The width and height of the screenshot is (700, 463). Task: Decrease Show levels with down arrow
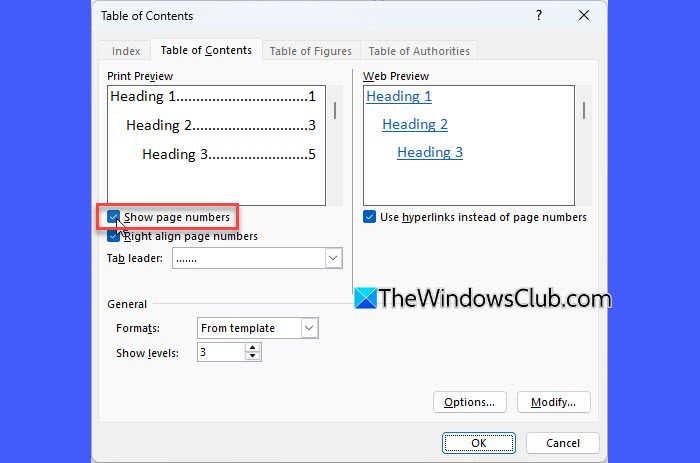(x=253, y=356)
